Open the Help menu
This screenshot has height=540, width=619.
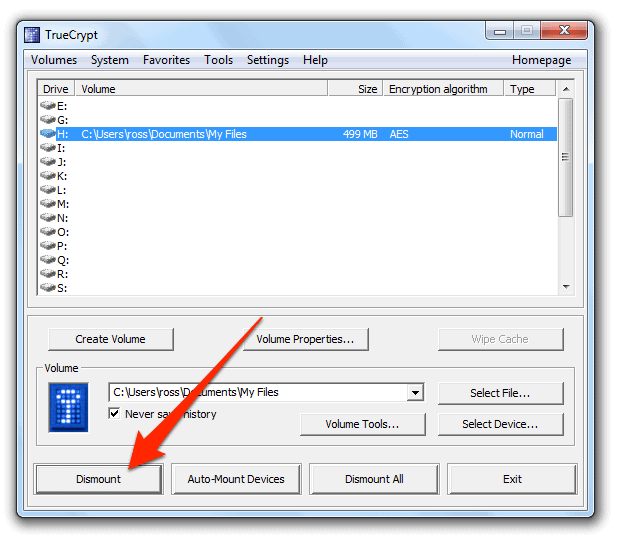tap(315, 60)
